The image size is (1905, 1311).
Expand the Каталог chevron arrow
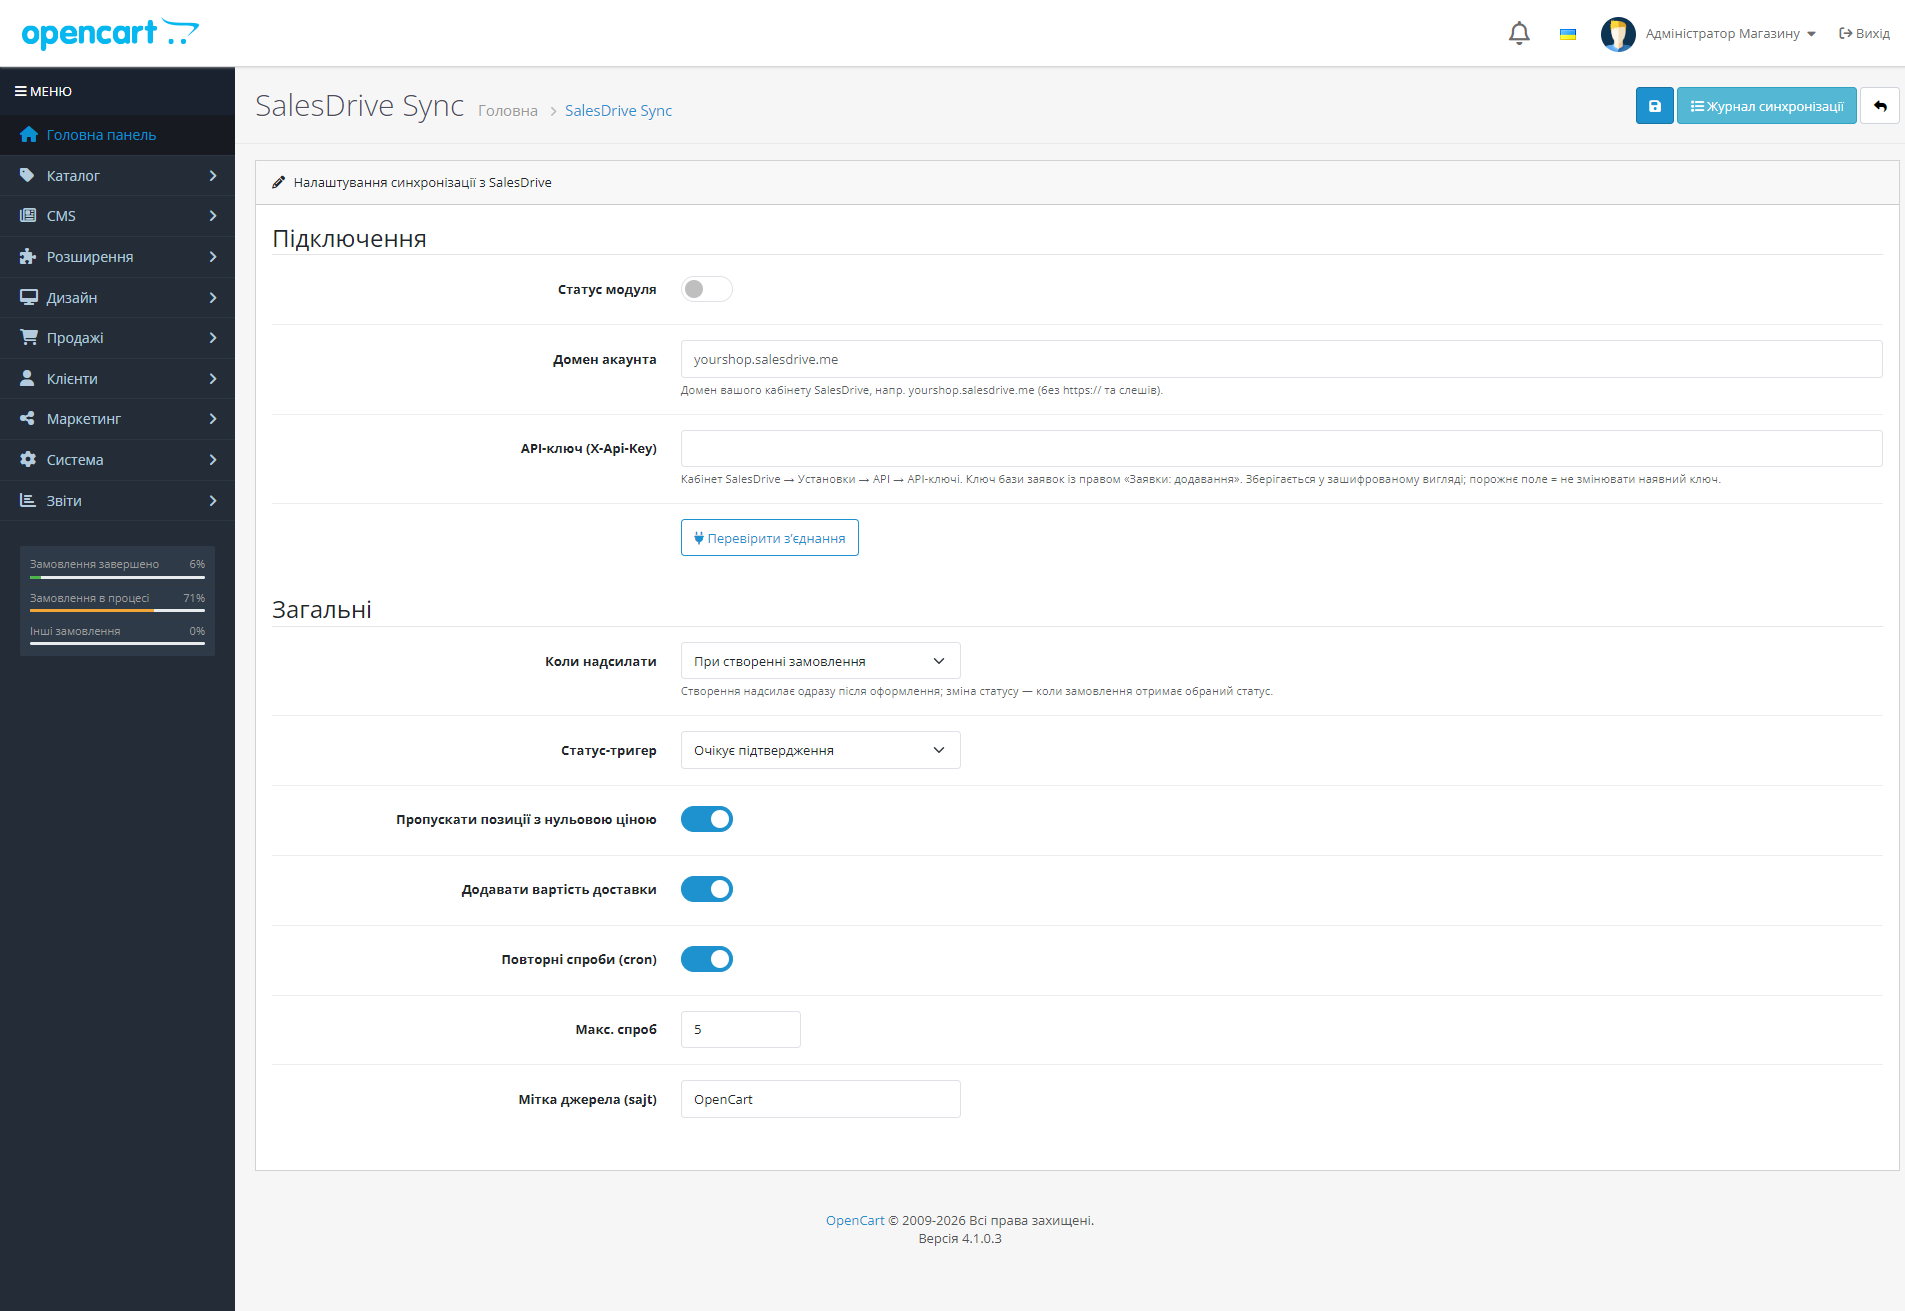[x=213, y=175]
